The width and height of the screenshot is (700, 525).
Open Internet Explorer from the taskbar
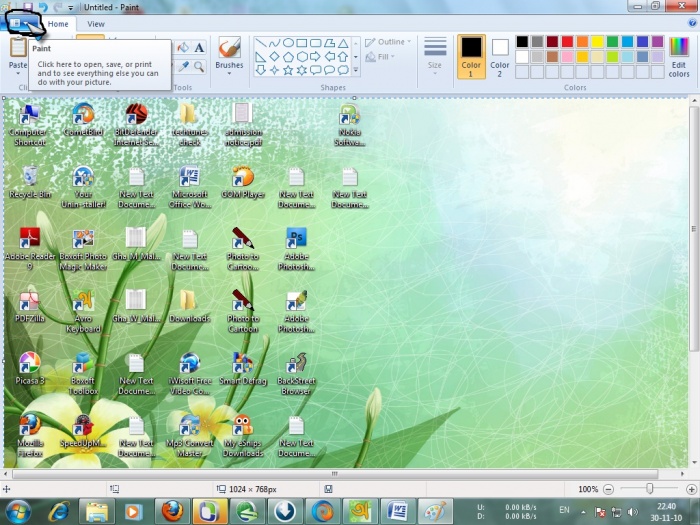tap(59, 511)
